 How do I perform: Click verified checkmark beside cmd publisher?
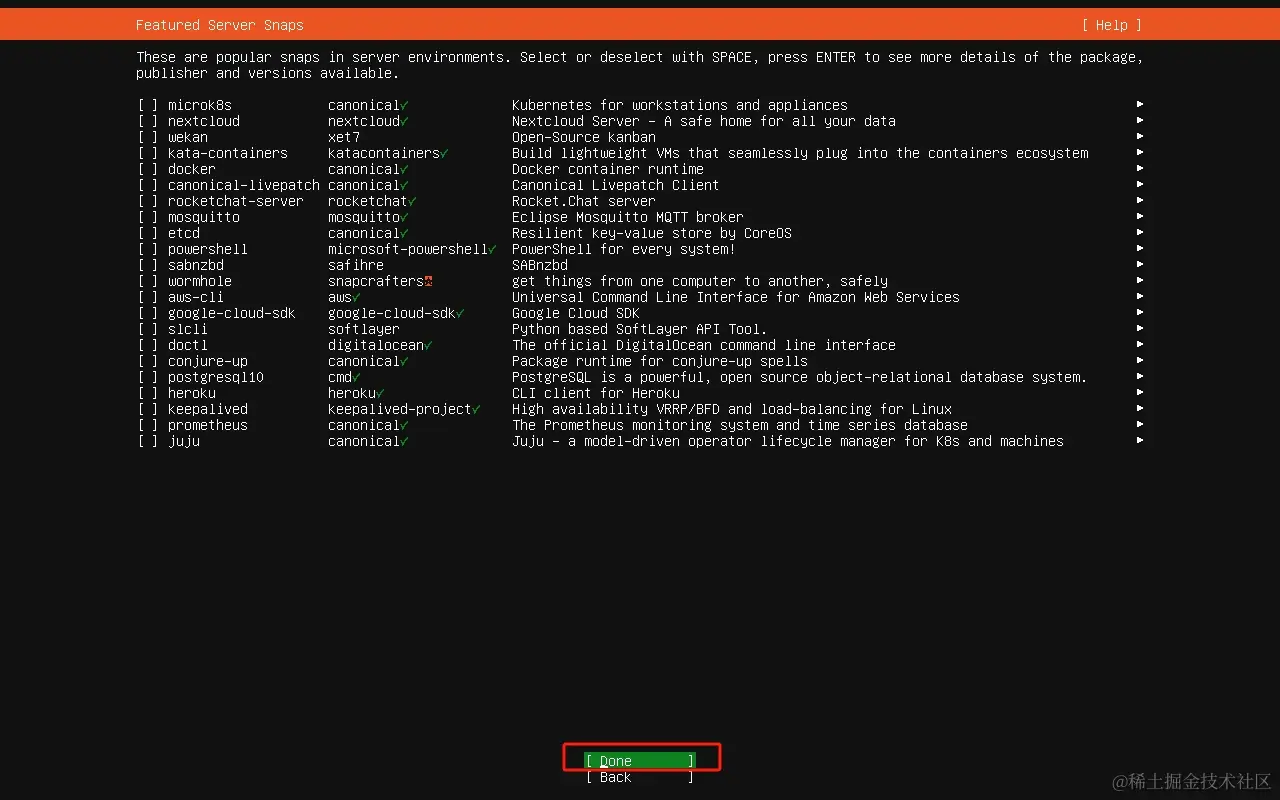[x=357, y=377]
